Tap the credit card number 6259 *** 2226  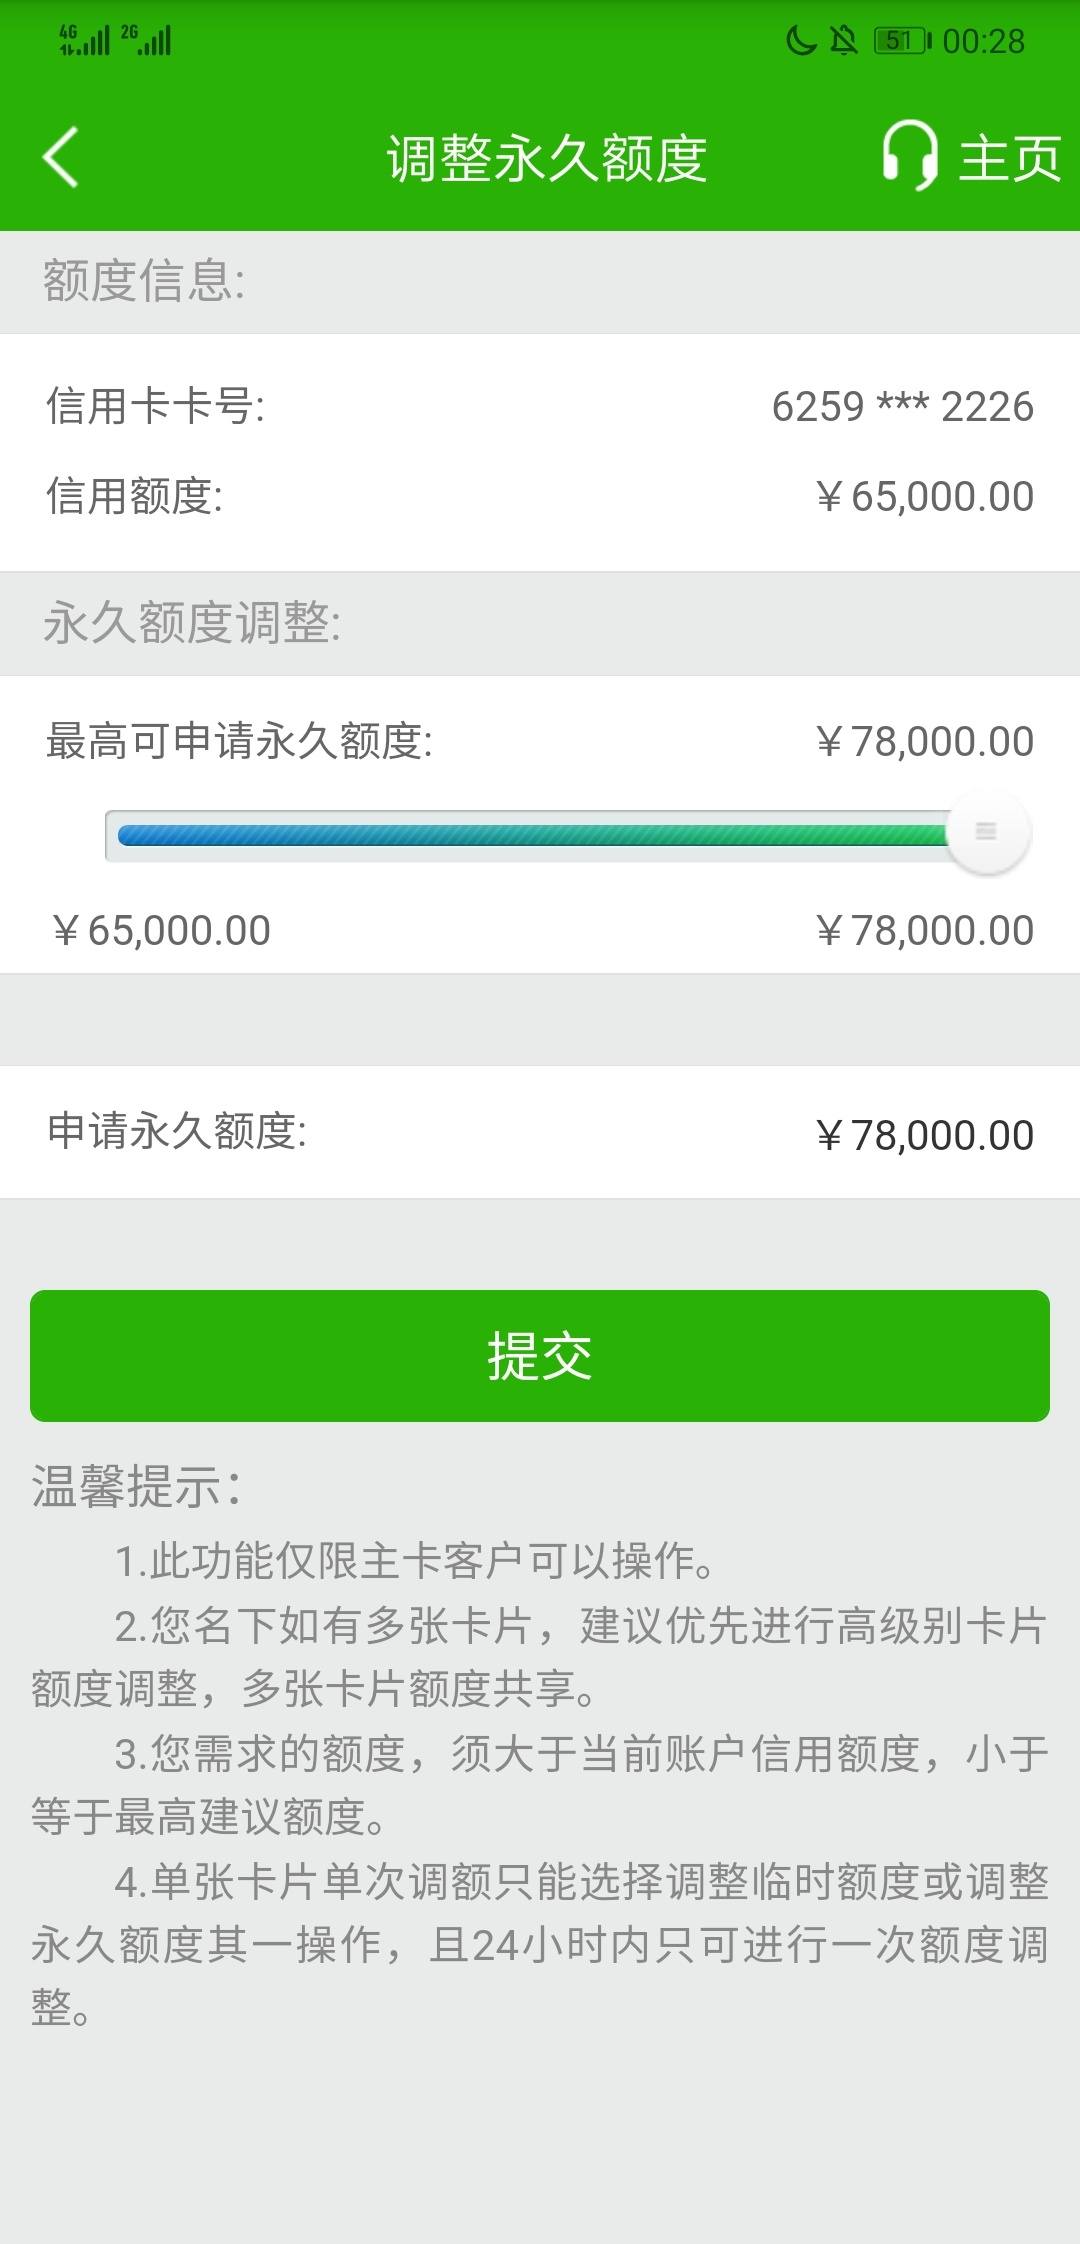click(x=903, y=407)
